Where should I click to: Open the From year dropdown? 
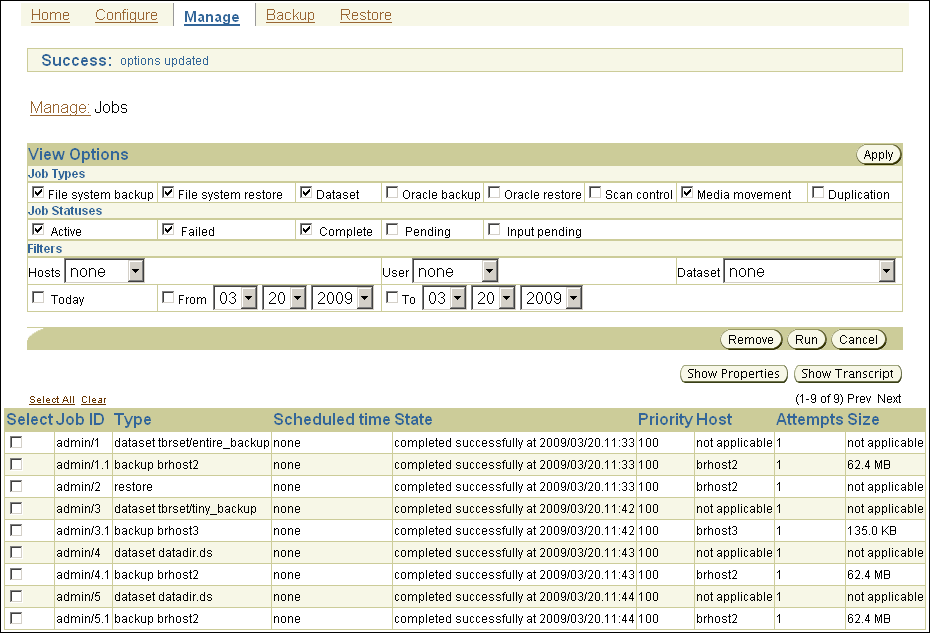coord(342,298)
